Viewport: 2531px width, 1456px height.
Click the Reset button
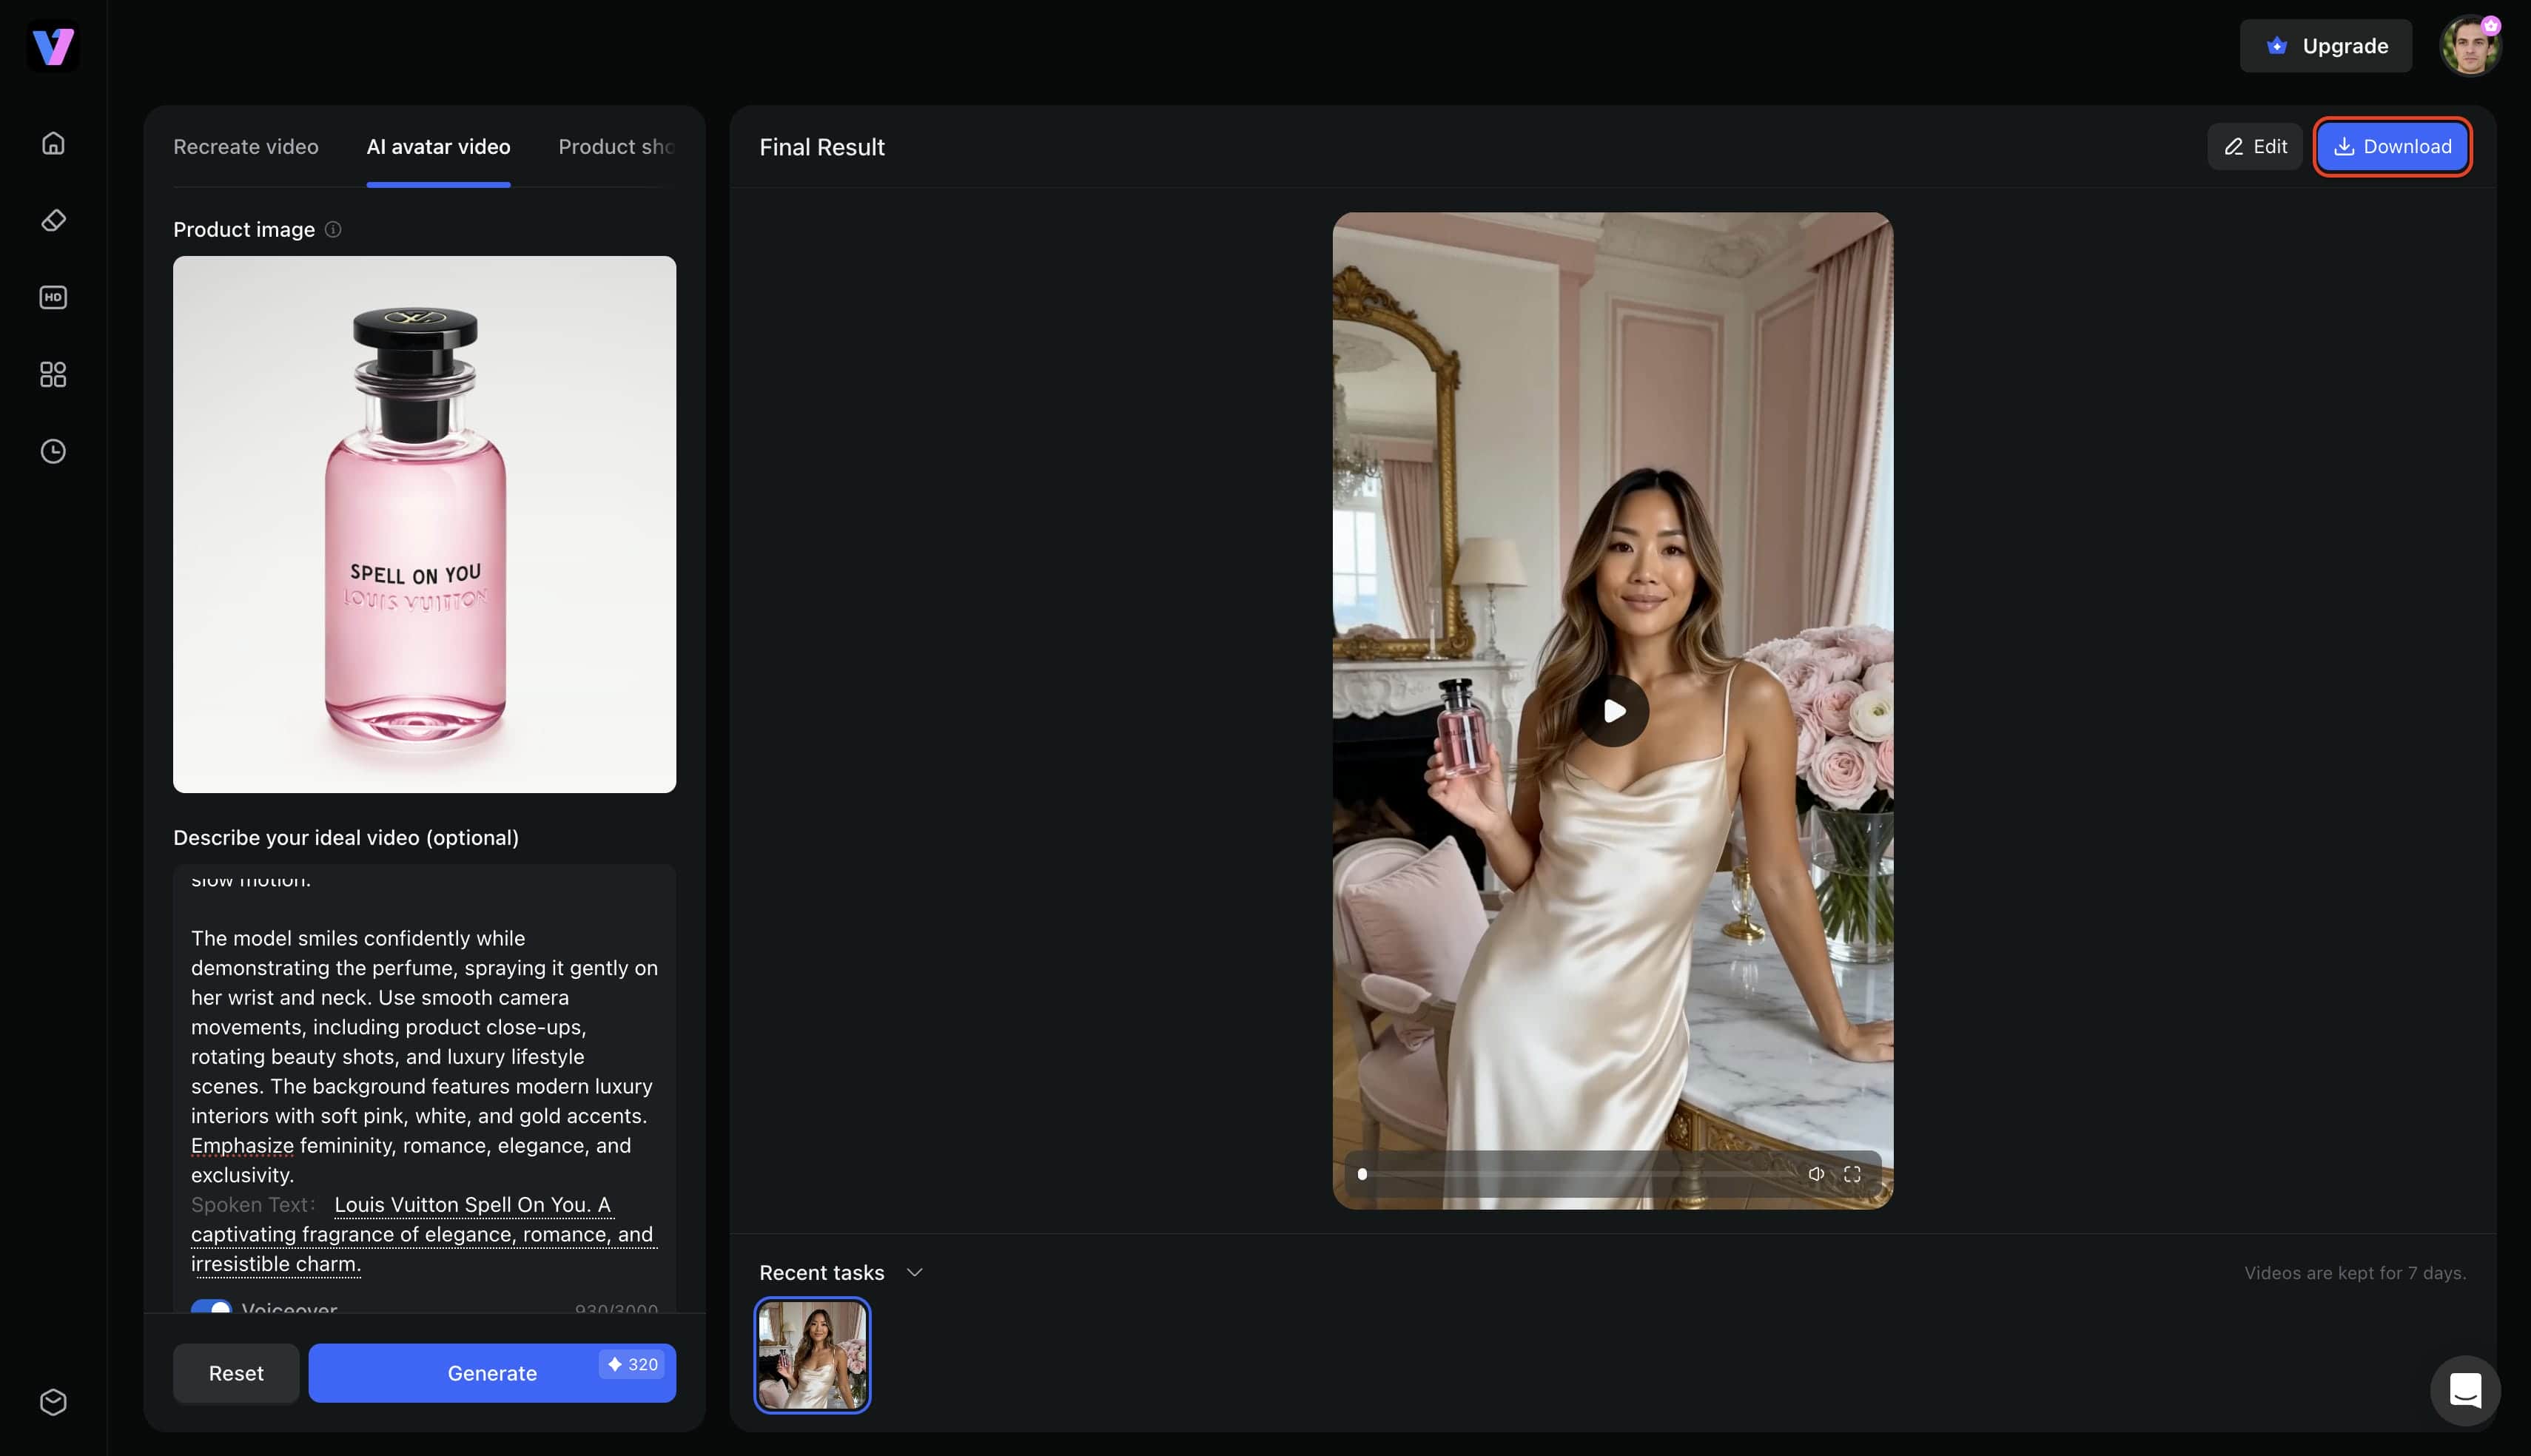[x=236, y=1373]
